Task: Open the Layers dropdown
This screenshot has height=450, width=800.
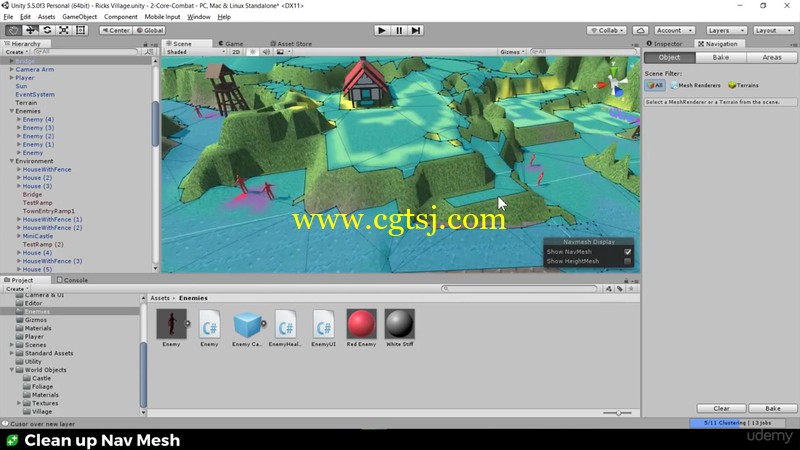Action: click(x=726, y=30)
